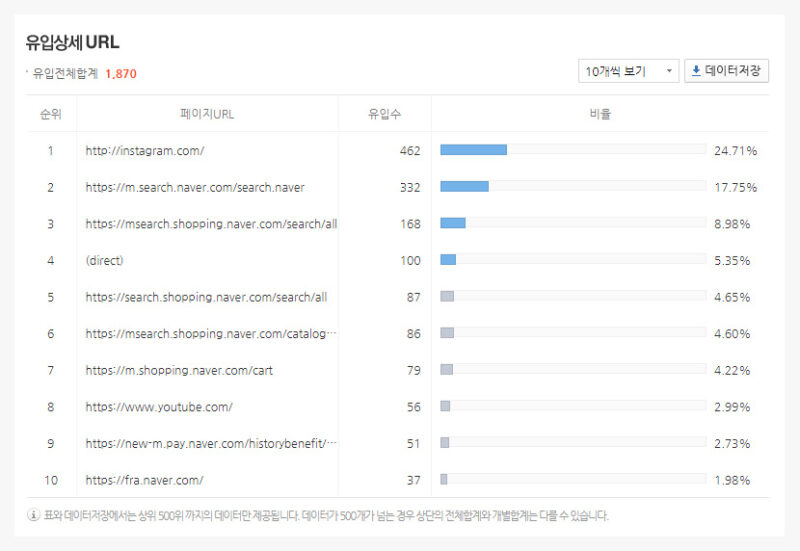The width and height of the screenshot is (800, 551).
Task: Click the m.shopping.naver.com/cart URL
Action: pyautogui.click(x=179, y=370)
